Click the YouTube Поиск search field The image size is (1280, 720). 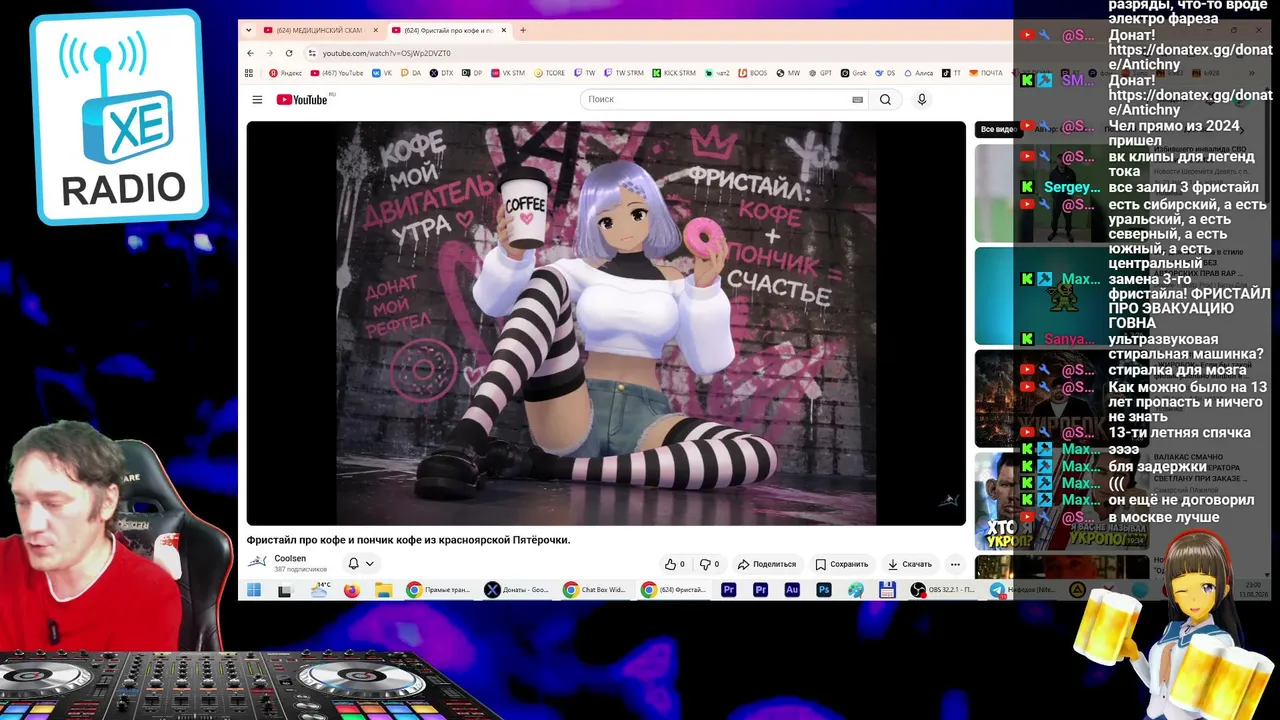coord(714,99)
